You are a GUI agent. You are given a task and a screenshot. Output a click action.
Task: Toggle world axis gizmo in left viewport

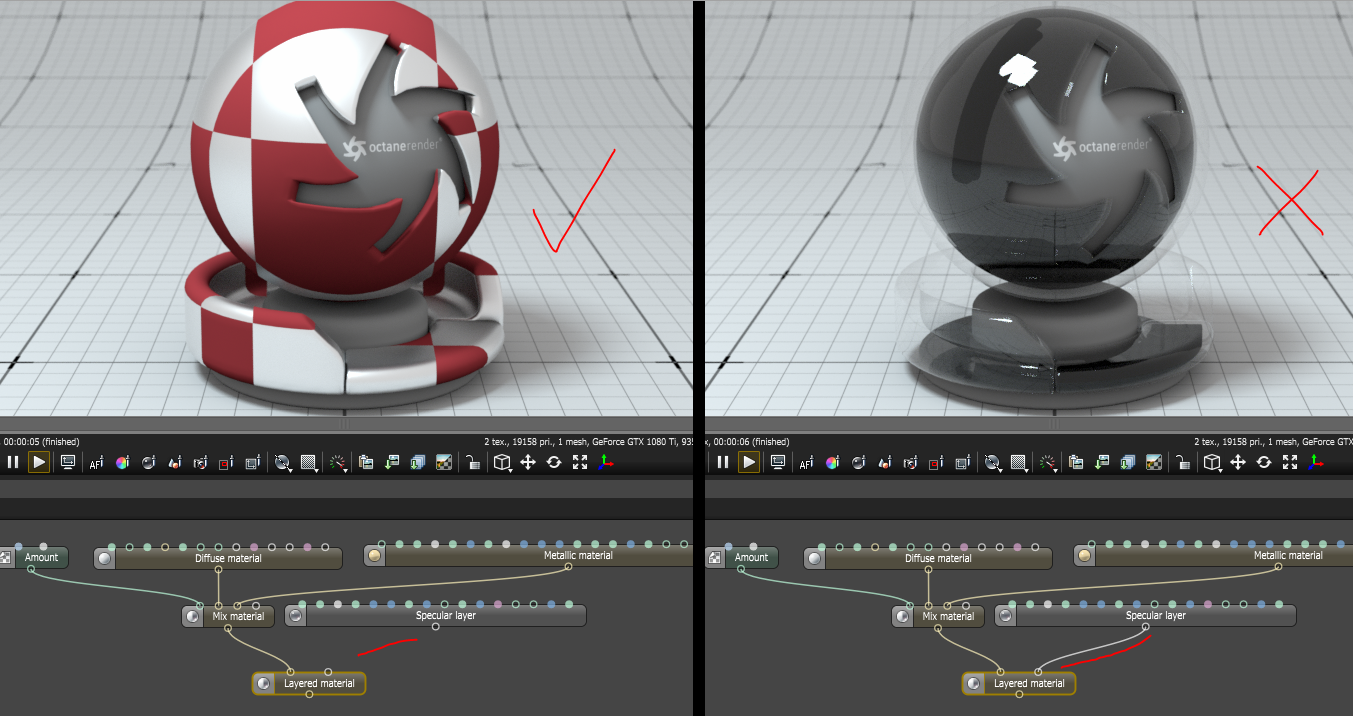point(606,462)
